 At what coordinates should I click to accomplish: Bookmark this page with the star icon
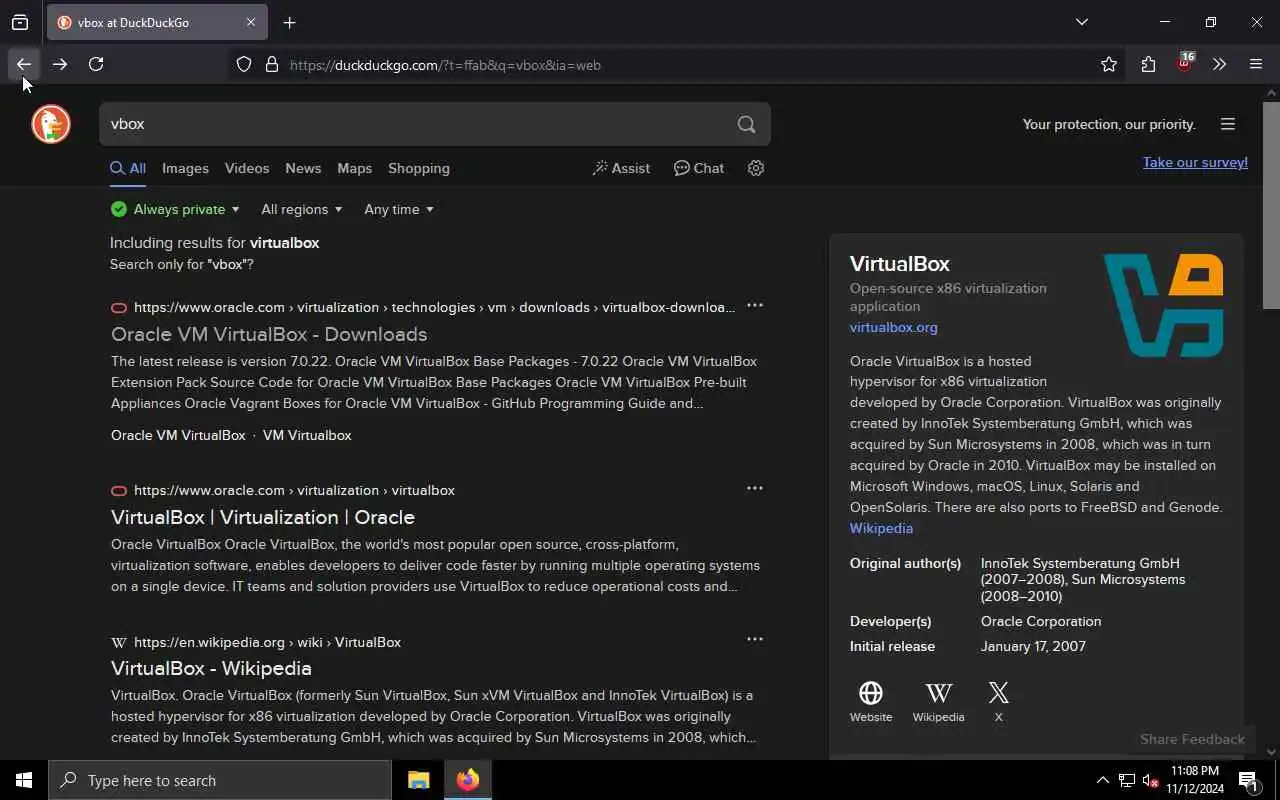coord(1109,65)
